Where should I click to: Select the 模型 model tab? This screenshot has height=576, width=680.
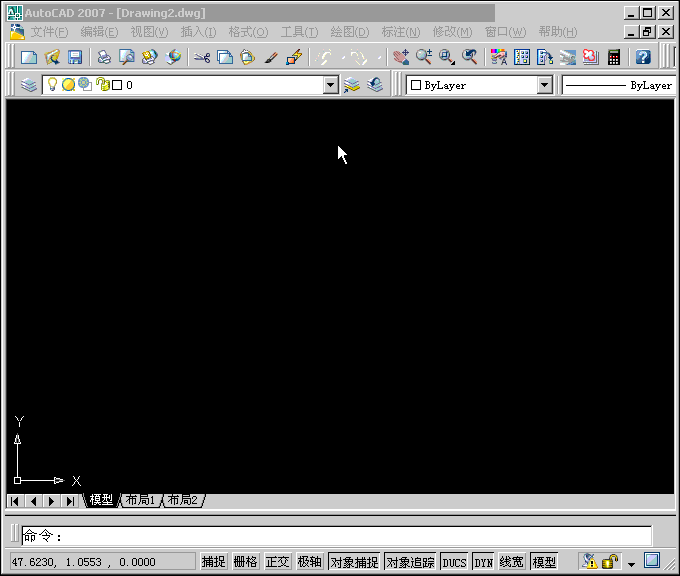point(101,500)
